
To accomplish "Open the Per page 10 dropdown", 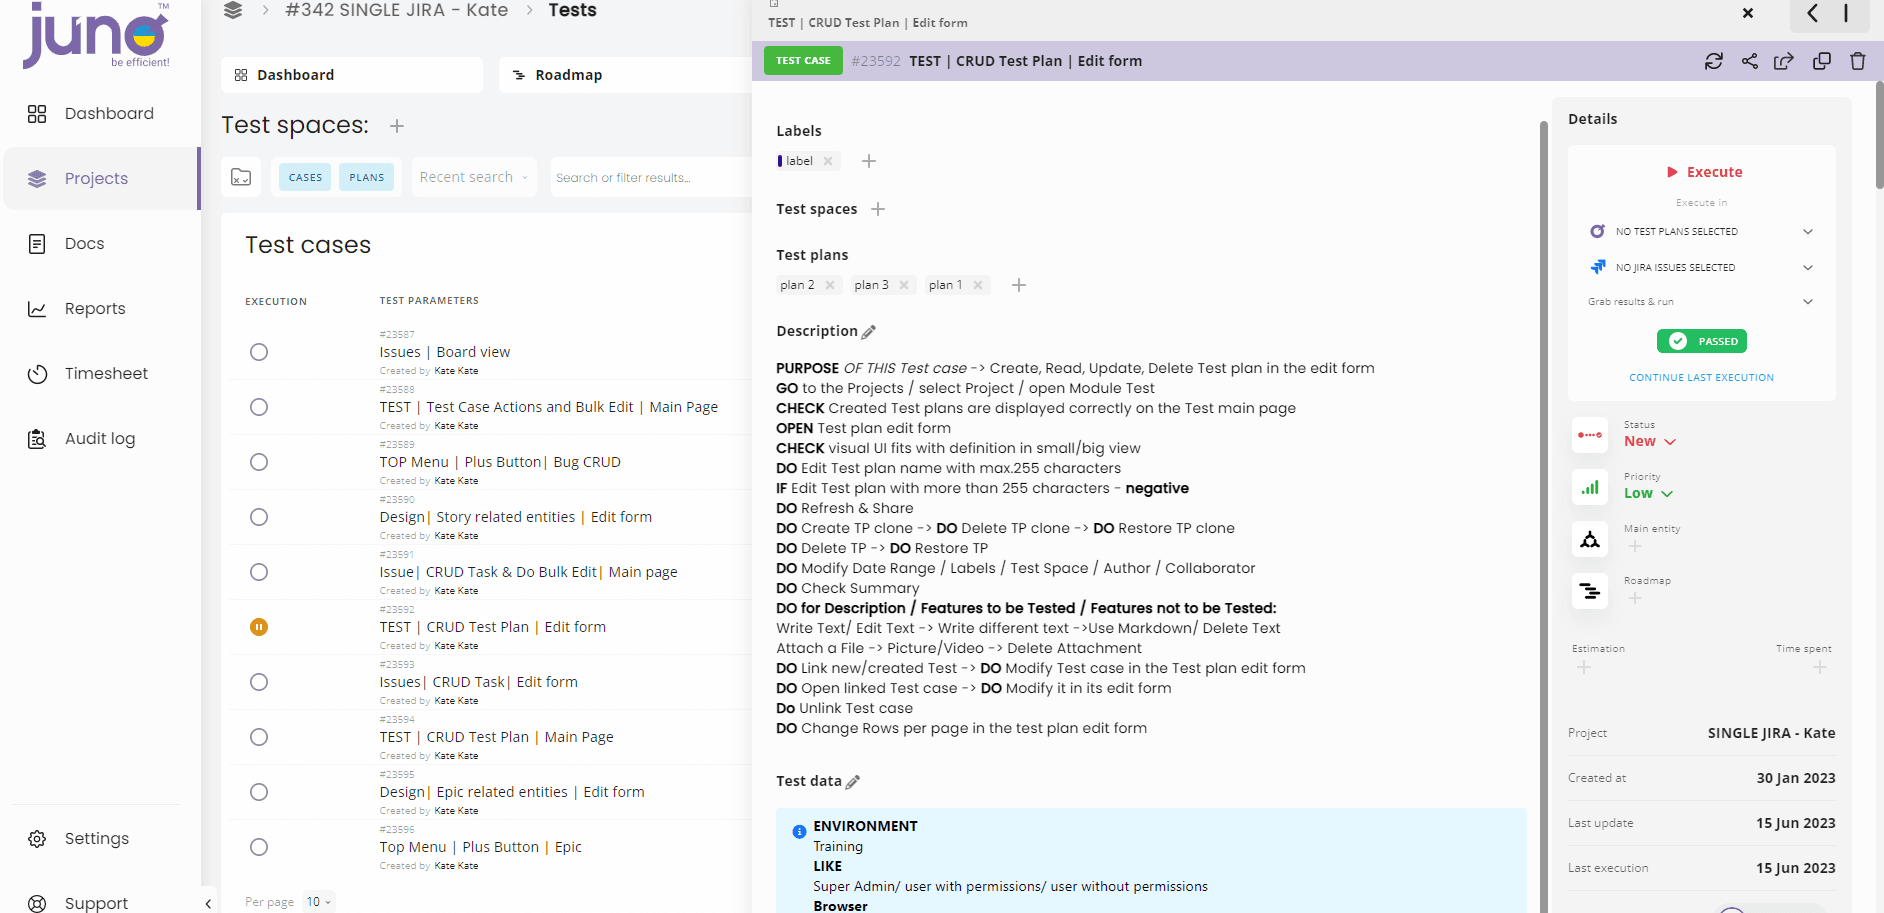I will (318, 901).
